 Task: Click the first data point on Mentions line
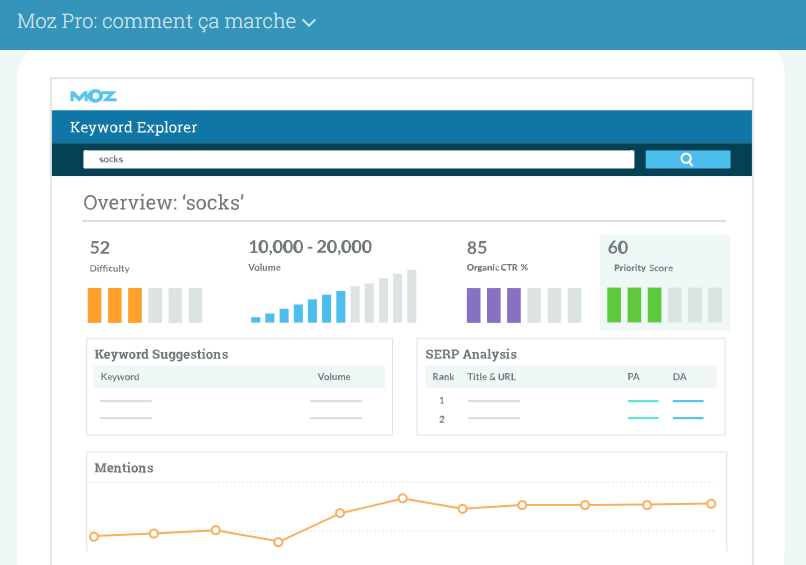coord(94,537)
